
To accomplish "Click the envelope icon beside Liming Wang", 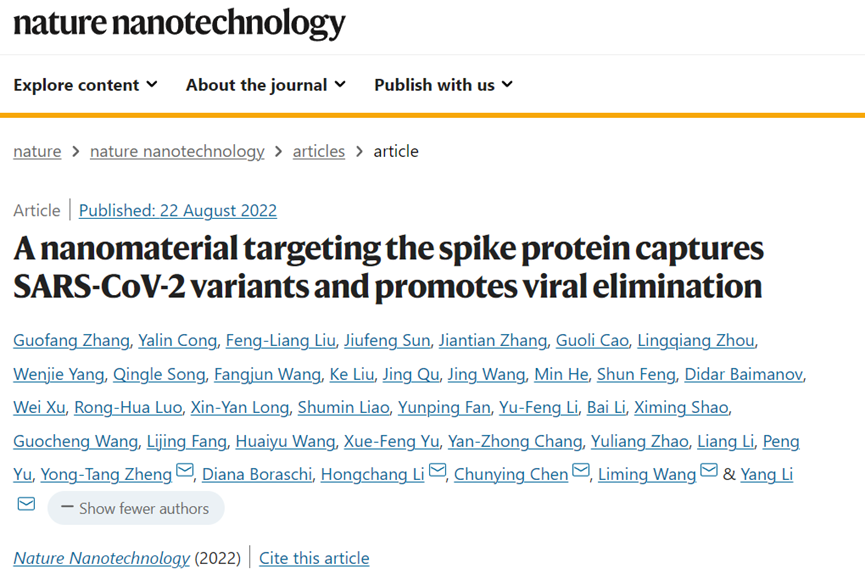I will pos(709,470).
